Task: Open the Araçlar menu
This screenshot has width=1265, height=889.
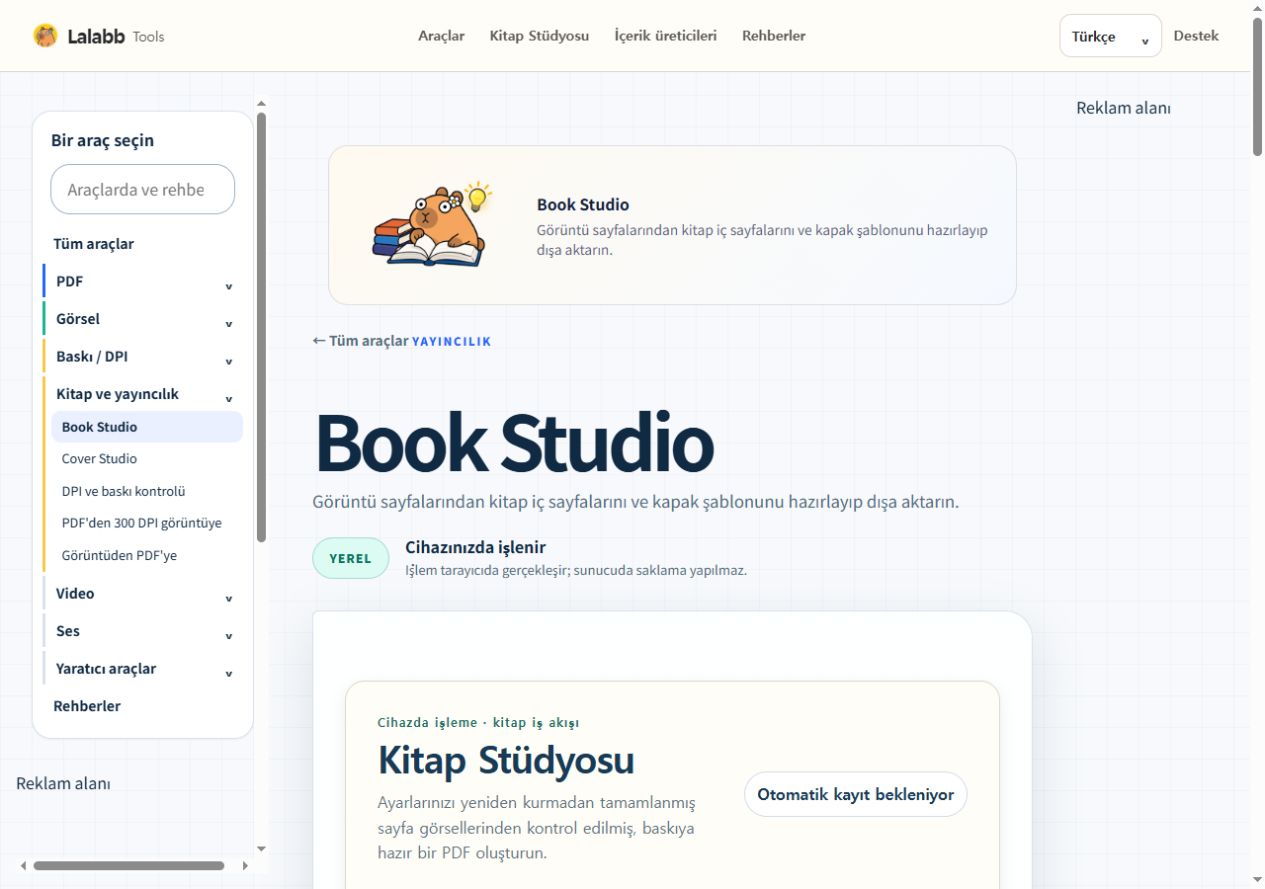Action: [x=441, y=36]
